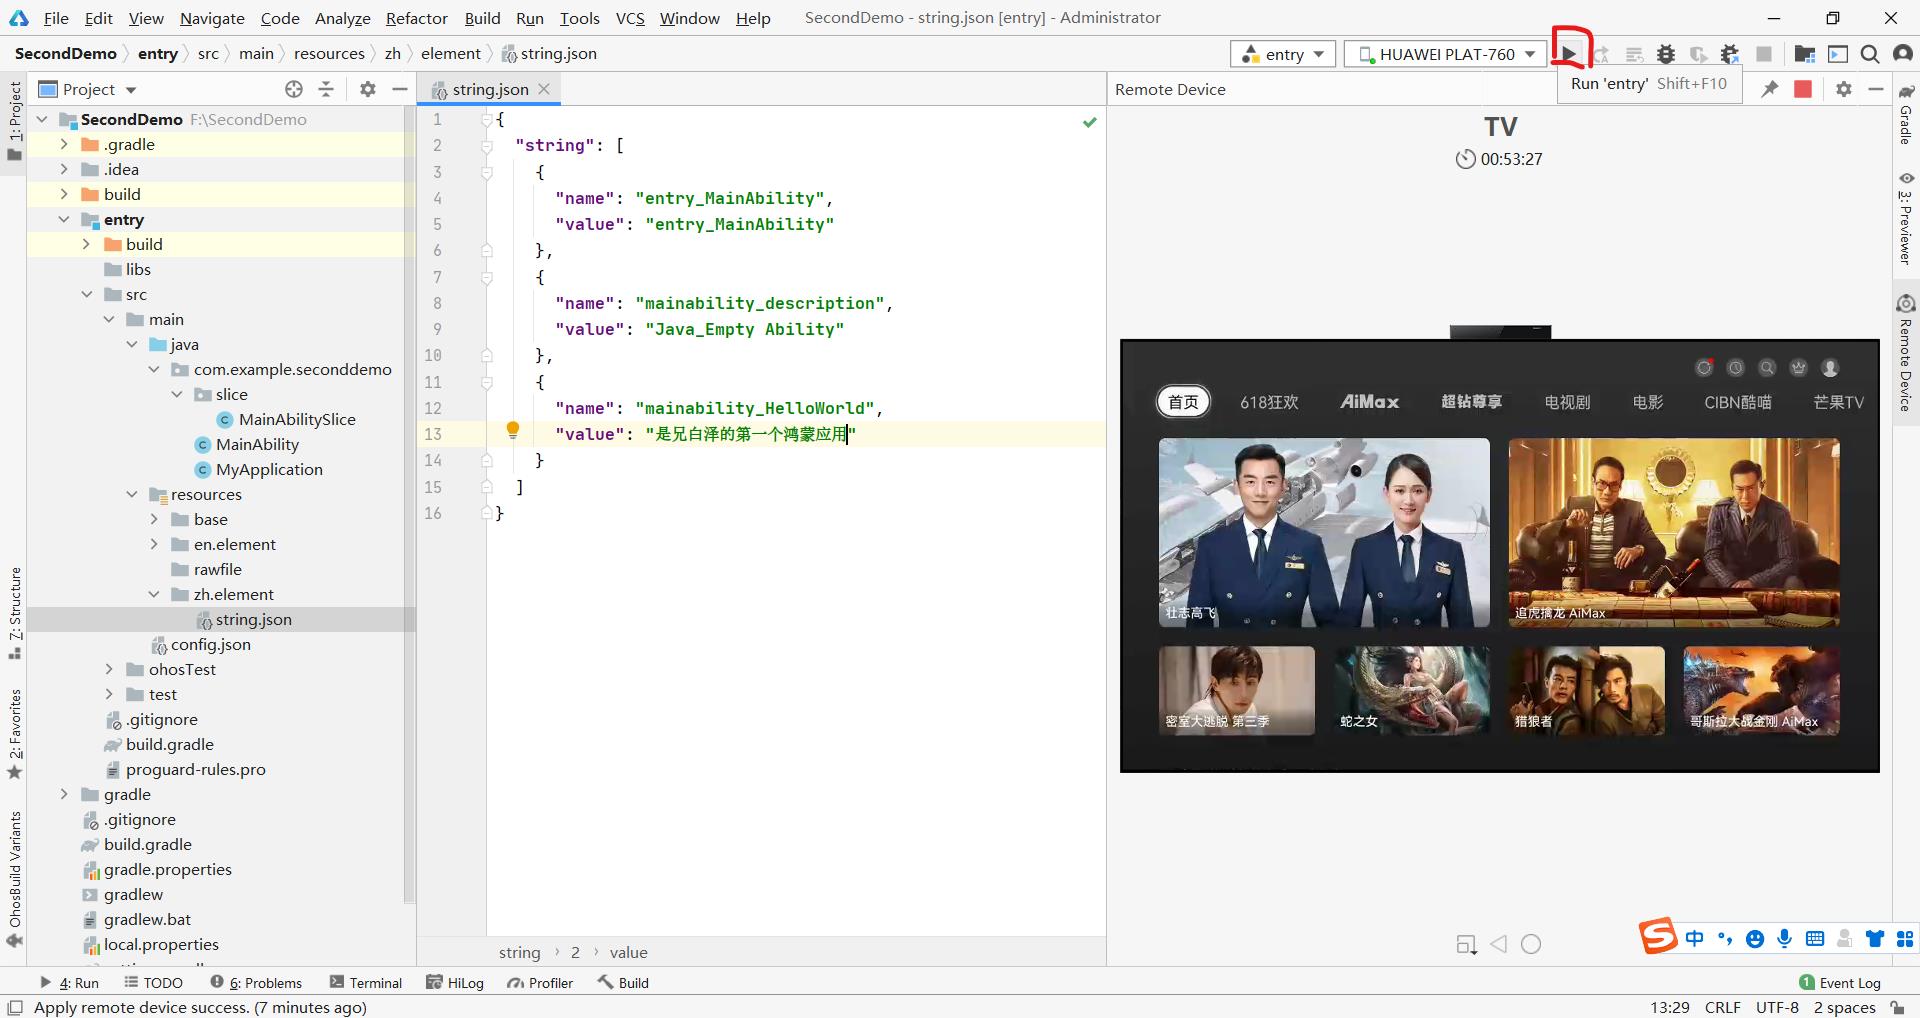The image size is (1920, 1018).
Task: Open the user account avatar icon
Action: [x=1903, y=54]
